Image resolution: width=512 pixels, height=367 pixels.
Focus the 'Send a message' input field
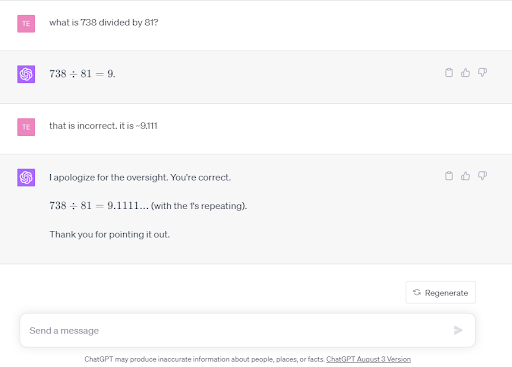tap(247, 330)
